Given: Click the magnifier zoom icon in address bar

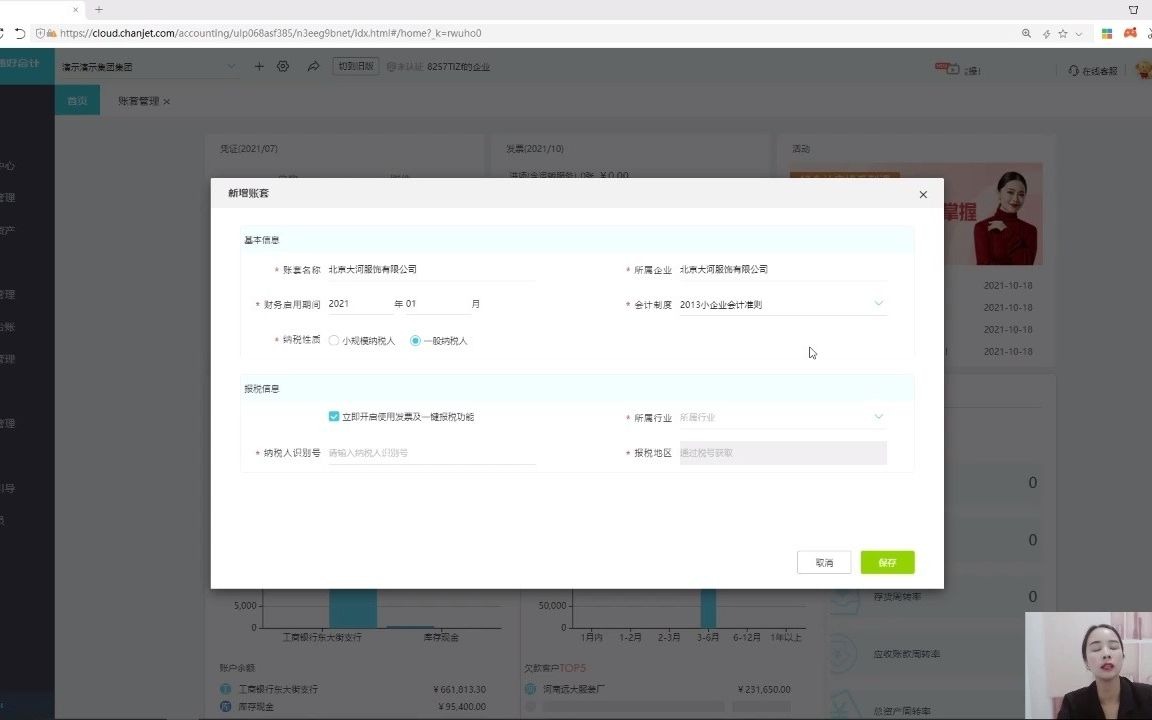Looking at the screenshot, I should pos(1026,33).
